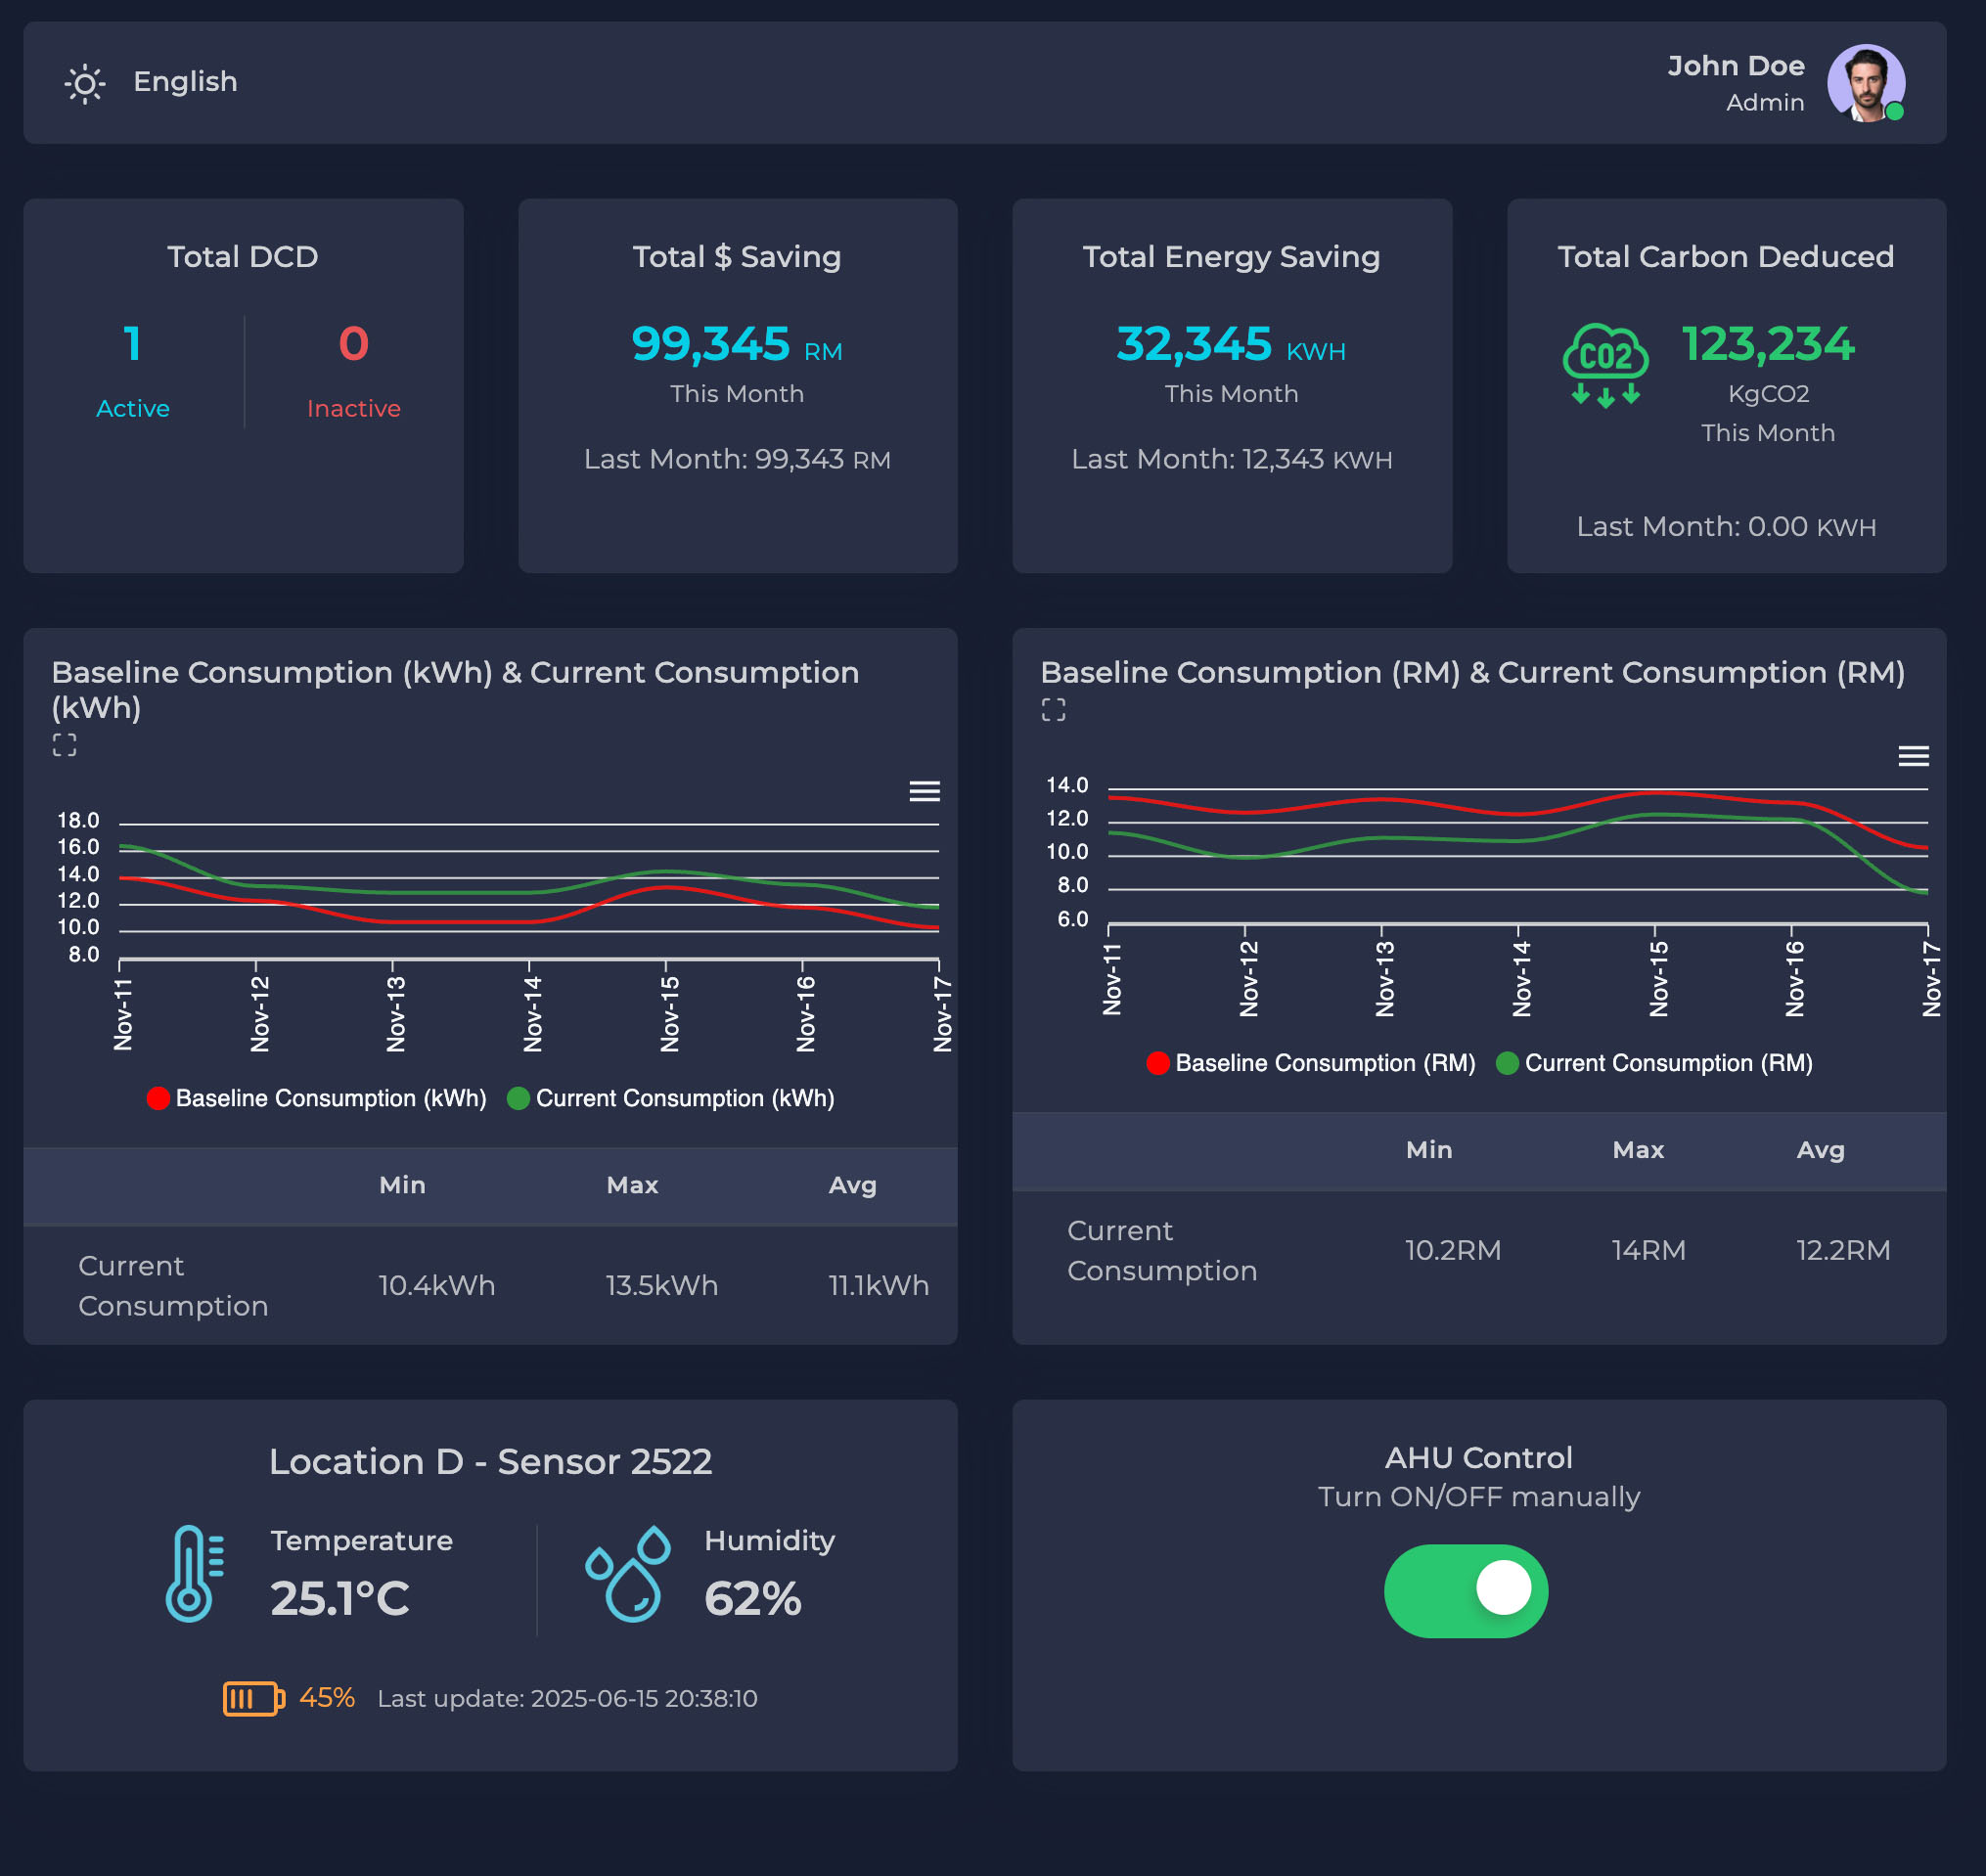Click the orange battery level icon
The image size is (1986, 1876).
(x=253, y=1698)
